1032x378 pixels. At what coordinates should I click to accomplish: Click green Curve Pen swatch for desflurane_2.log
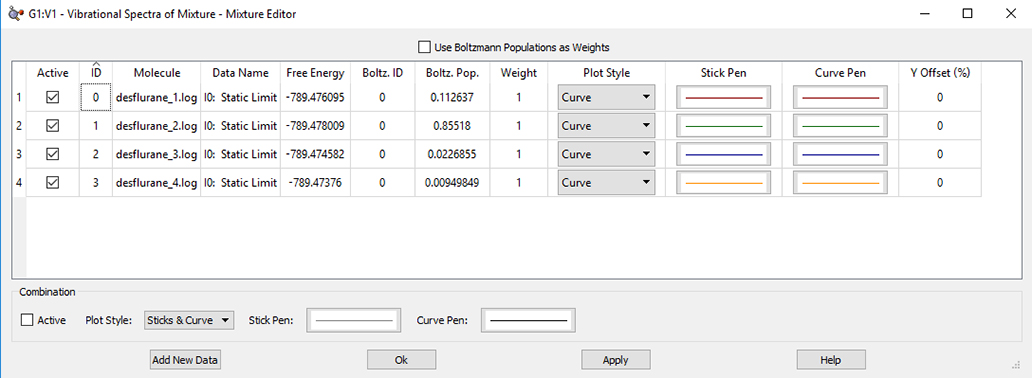(840, 126)
